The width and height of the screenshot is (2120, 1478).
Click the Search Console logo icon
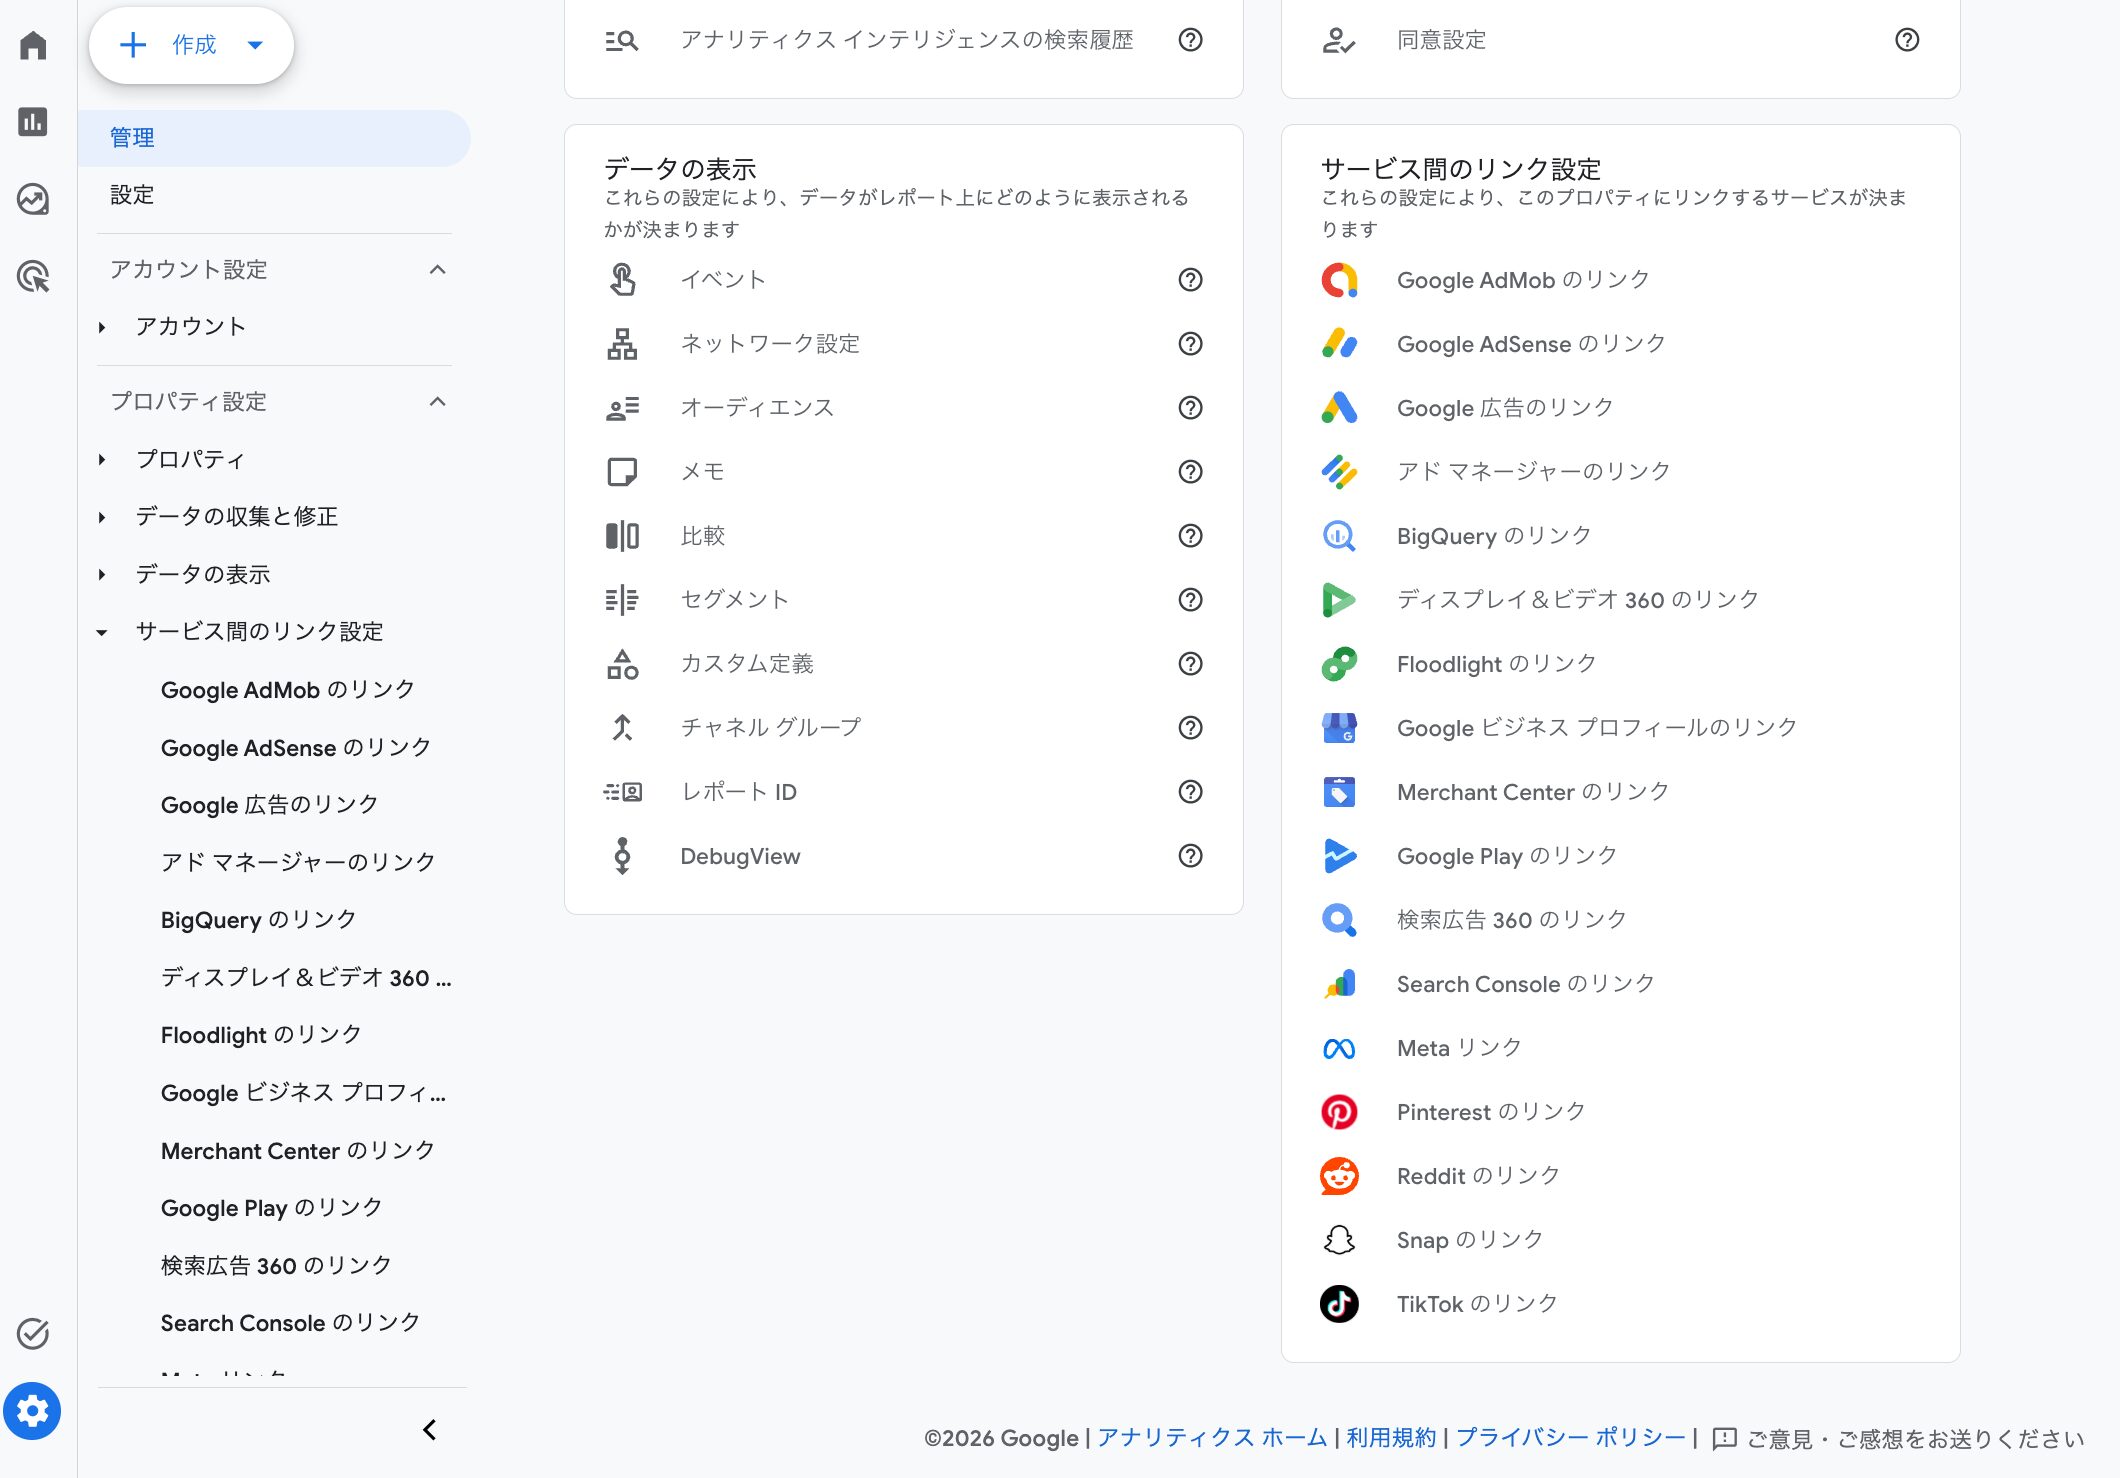tap(1339, 984)
